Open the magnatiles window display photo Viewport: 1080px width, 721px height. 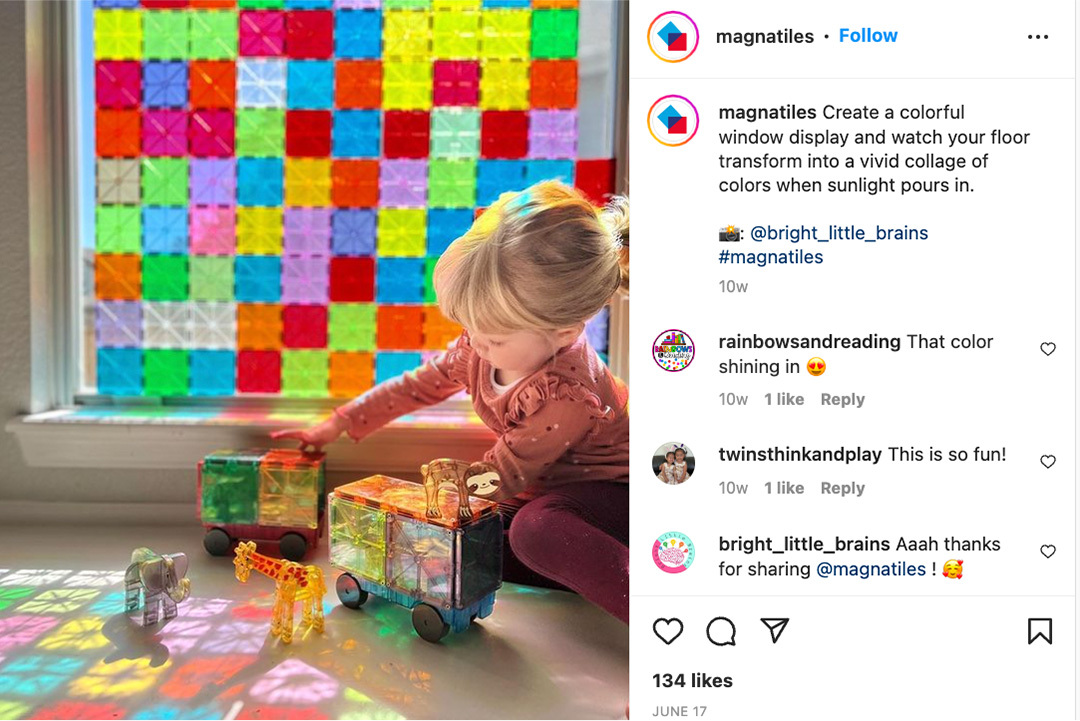click(314, 360)
